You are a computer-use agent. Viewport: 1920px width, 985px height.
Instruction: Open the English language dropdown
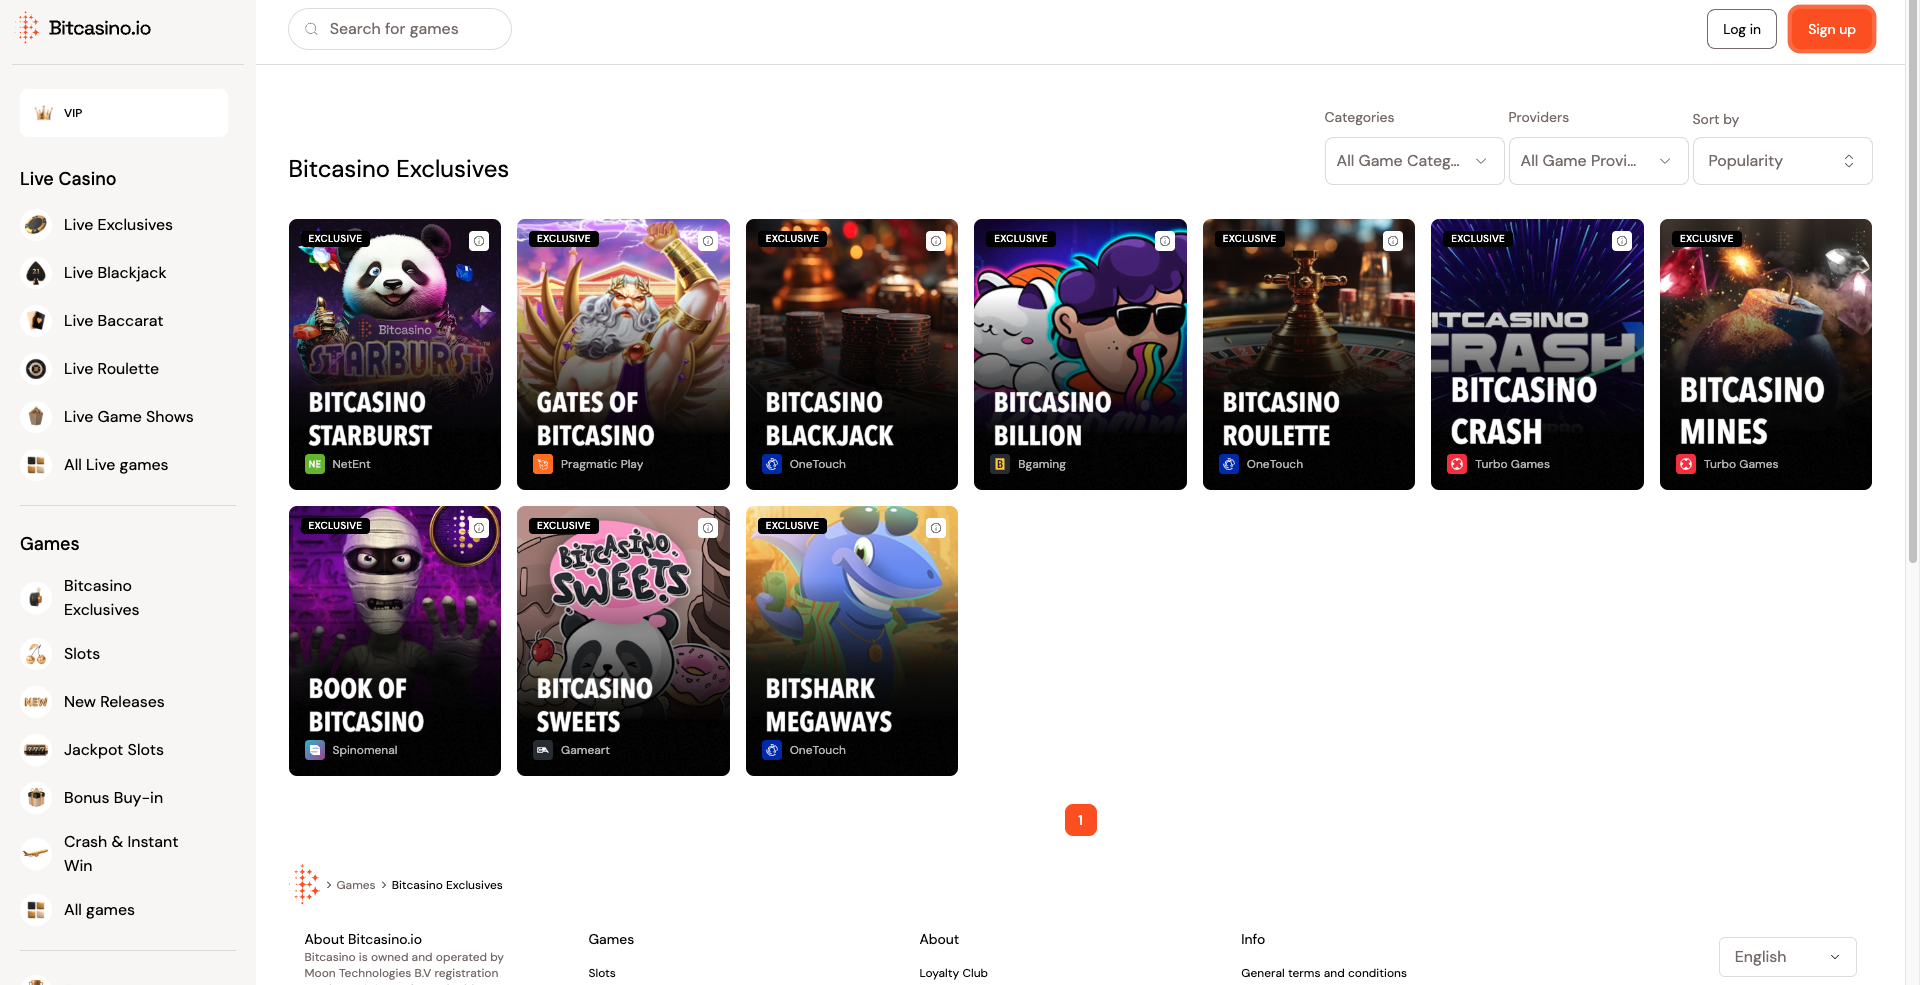pyautogui.click(x=1787, y=957)
